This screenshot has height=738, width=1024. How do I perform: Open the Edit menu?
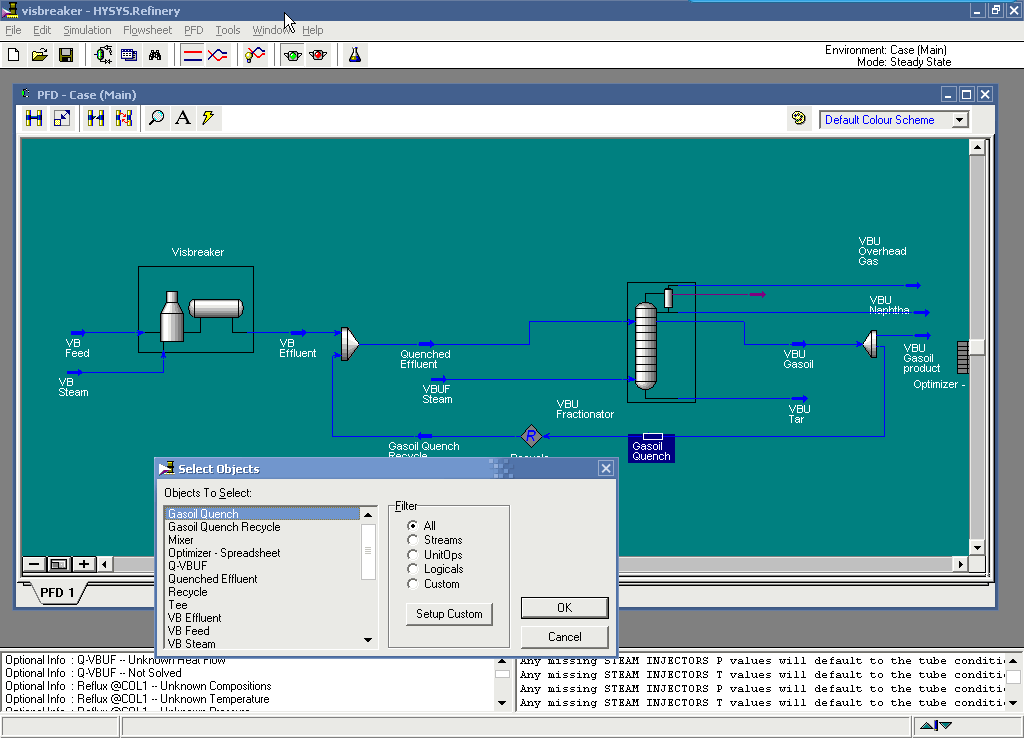pyautogui.click(x=42, y=30)
